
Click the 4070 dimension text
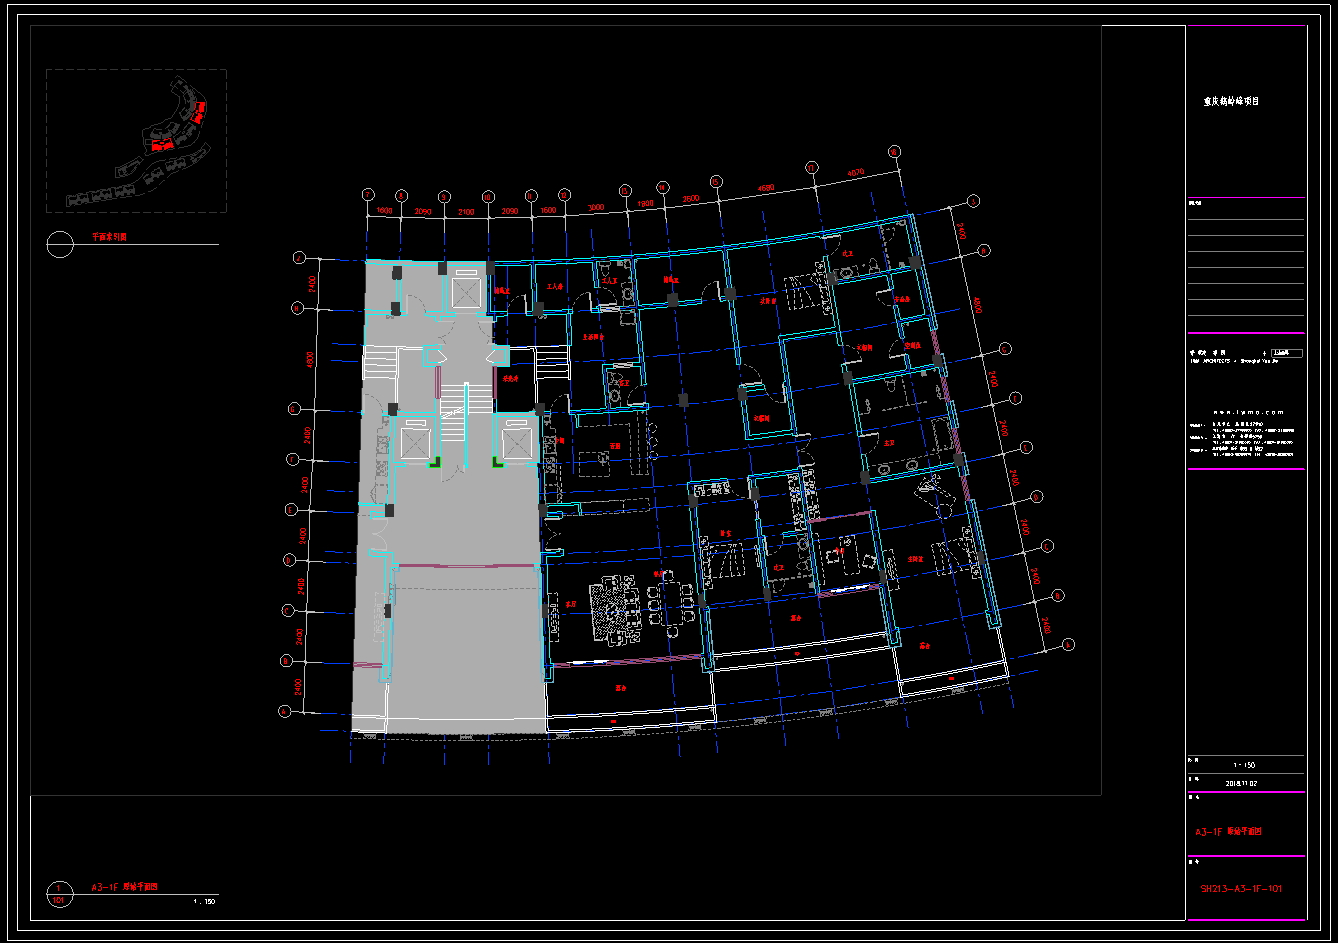(855, 173)
